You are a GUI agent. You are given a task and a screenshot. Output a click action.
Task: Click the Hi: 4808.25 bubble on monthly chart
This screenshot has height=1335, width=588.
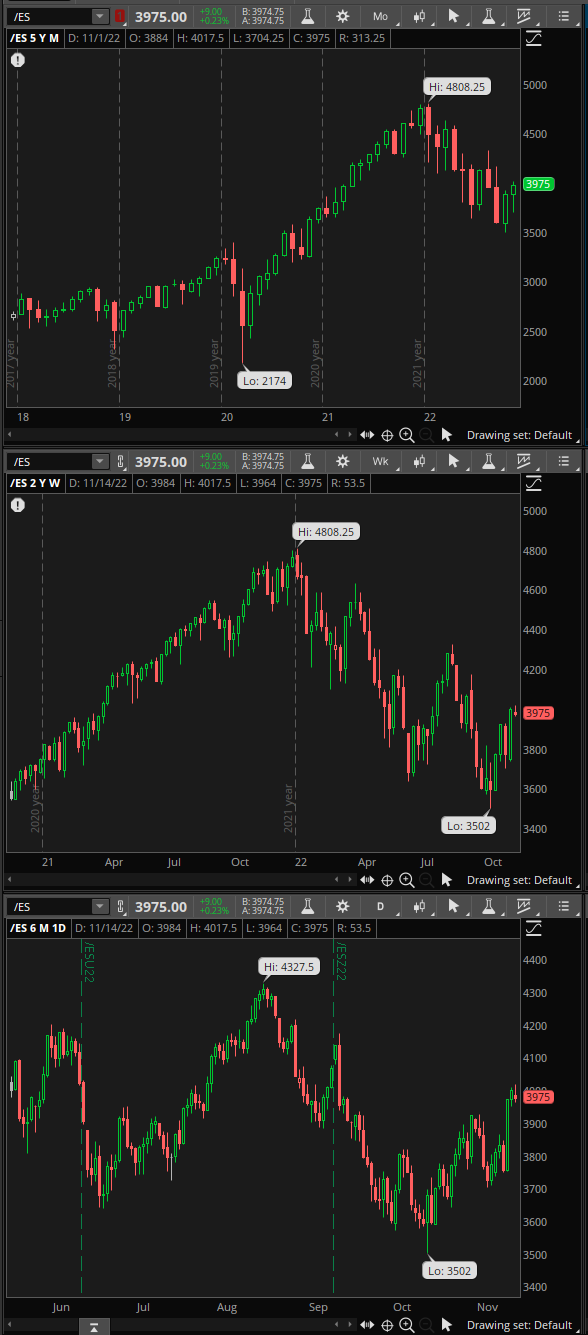[456, 87]
